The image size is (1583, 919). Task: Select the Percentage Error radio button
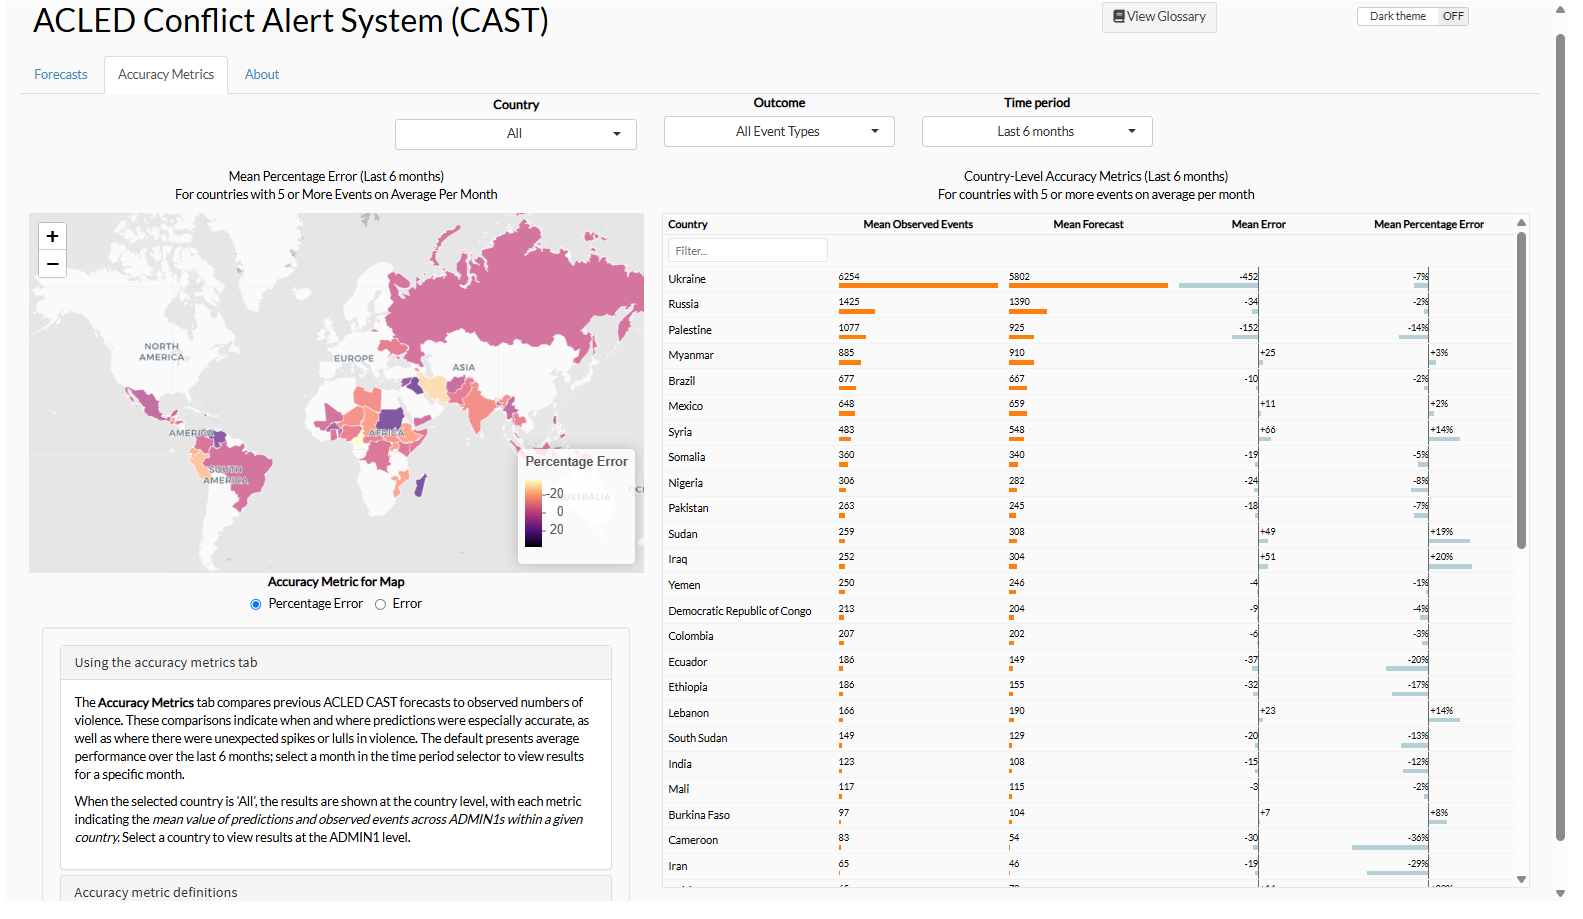[x=256, y=605]
